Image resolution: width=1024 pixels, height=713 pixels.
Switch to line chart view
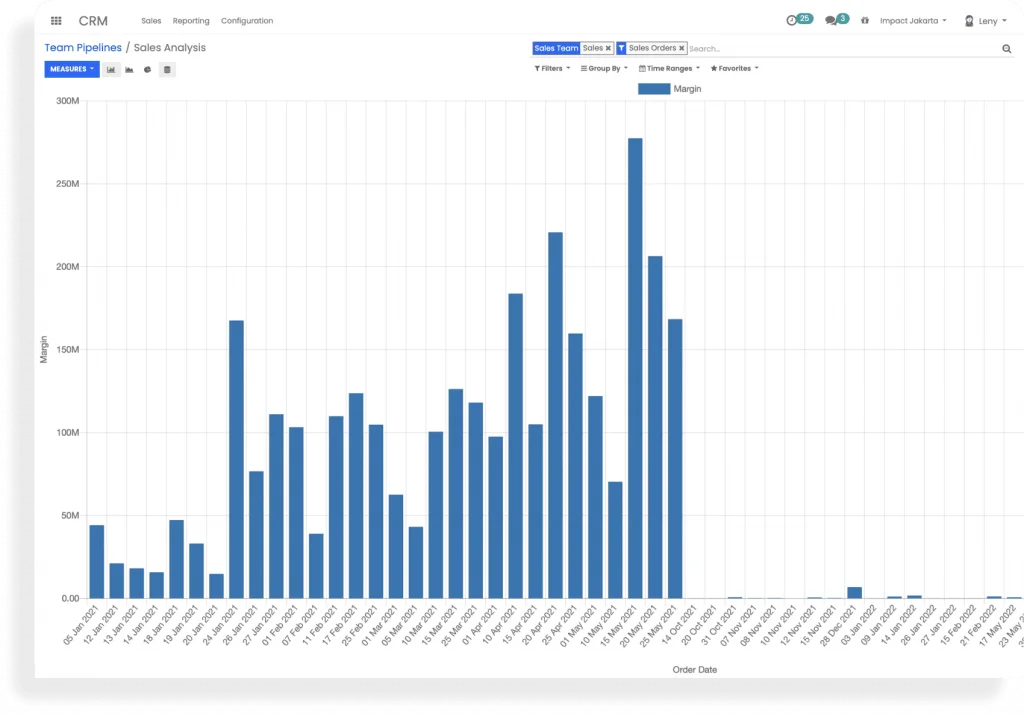click(x=129, y=70)
